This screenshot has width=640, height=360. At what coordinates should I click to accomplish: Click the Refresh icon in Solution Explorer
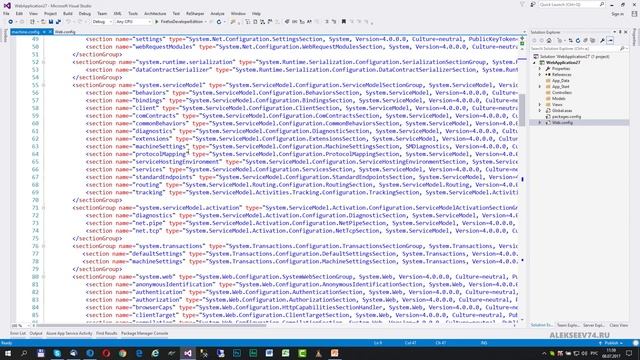click(x=578, y=40)
